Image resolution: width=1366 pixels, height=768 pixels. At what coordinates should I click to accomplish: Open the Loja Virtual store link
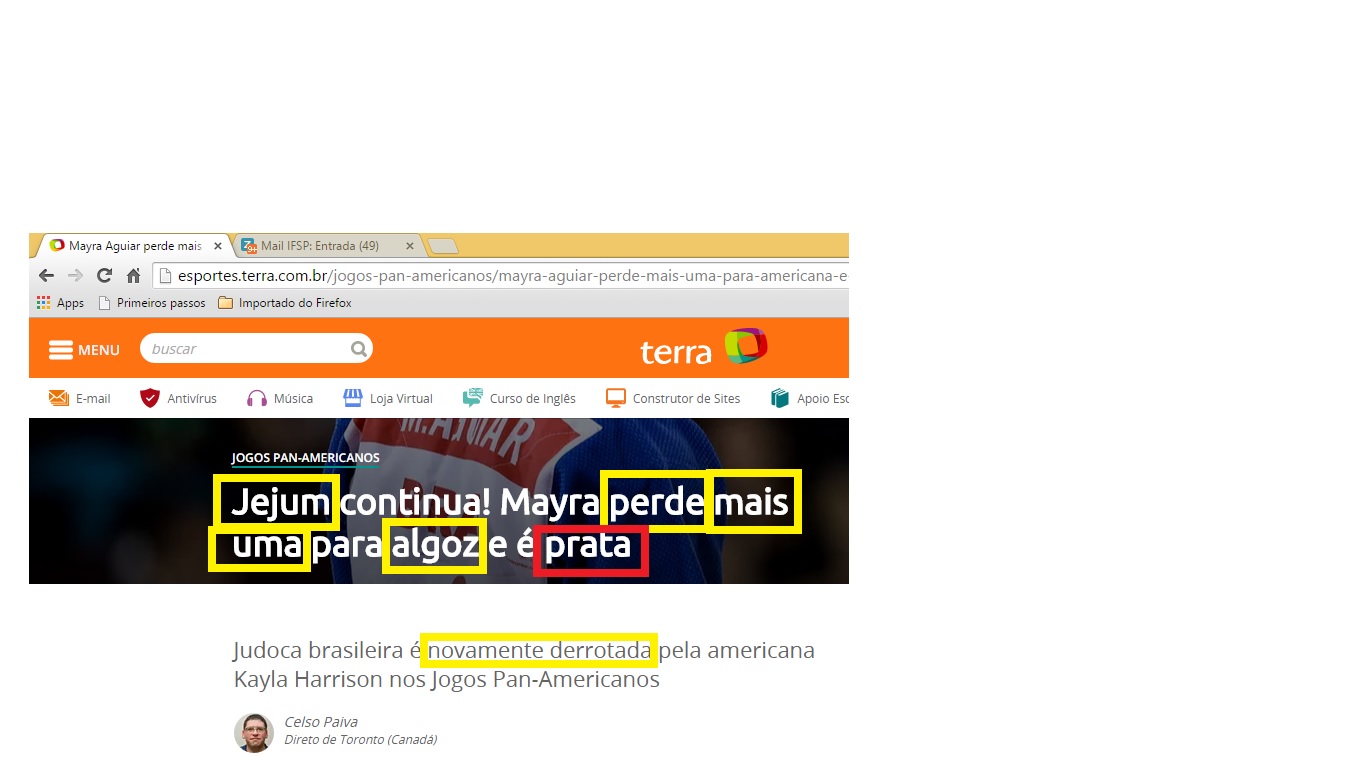point(387,398)
